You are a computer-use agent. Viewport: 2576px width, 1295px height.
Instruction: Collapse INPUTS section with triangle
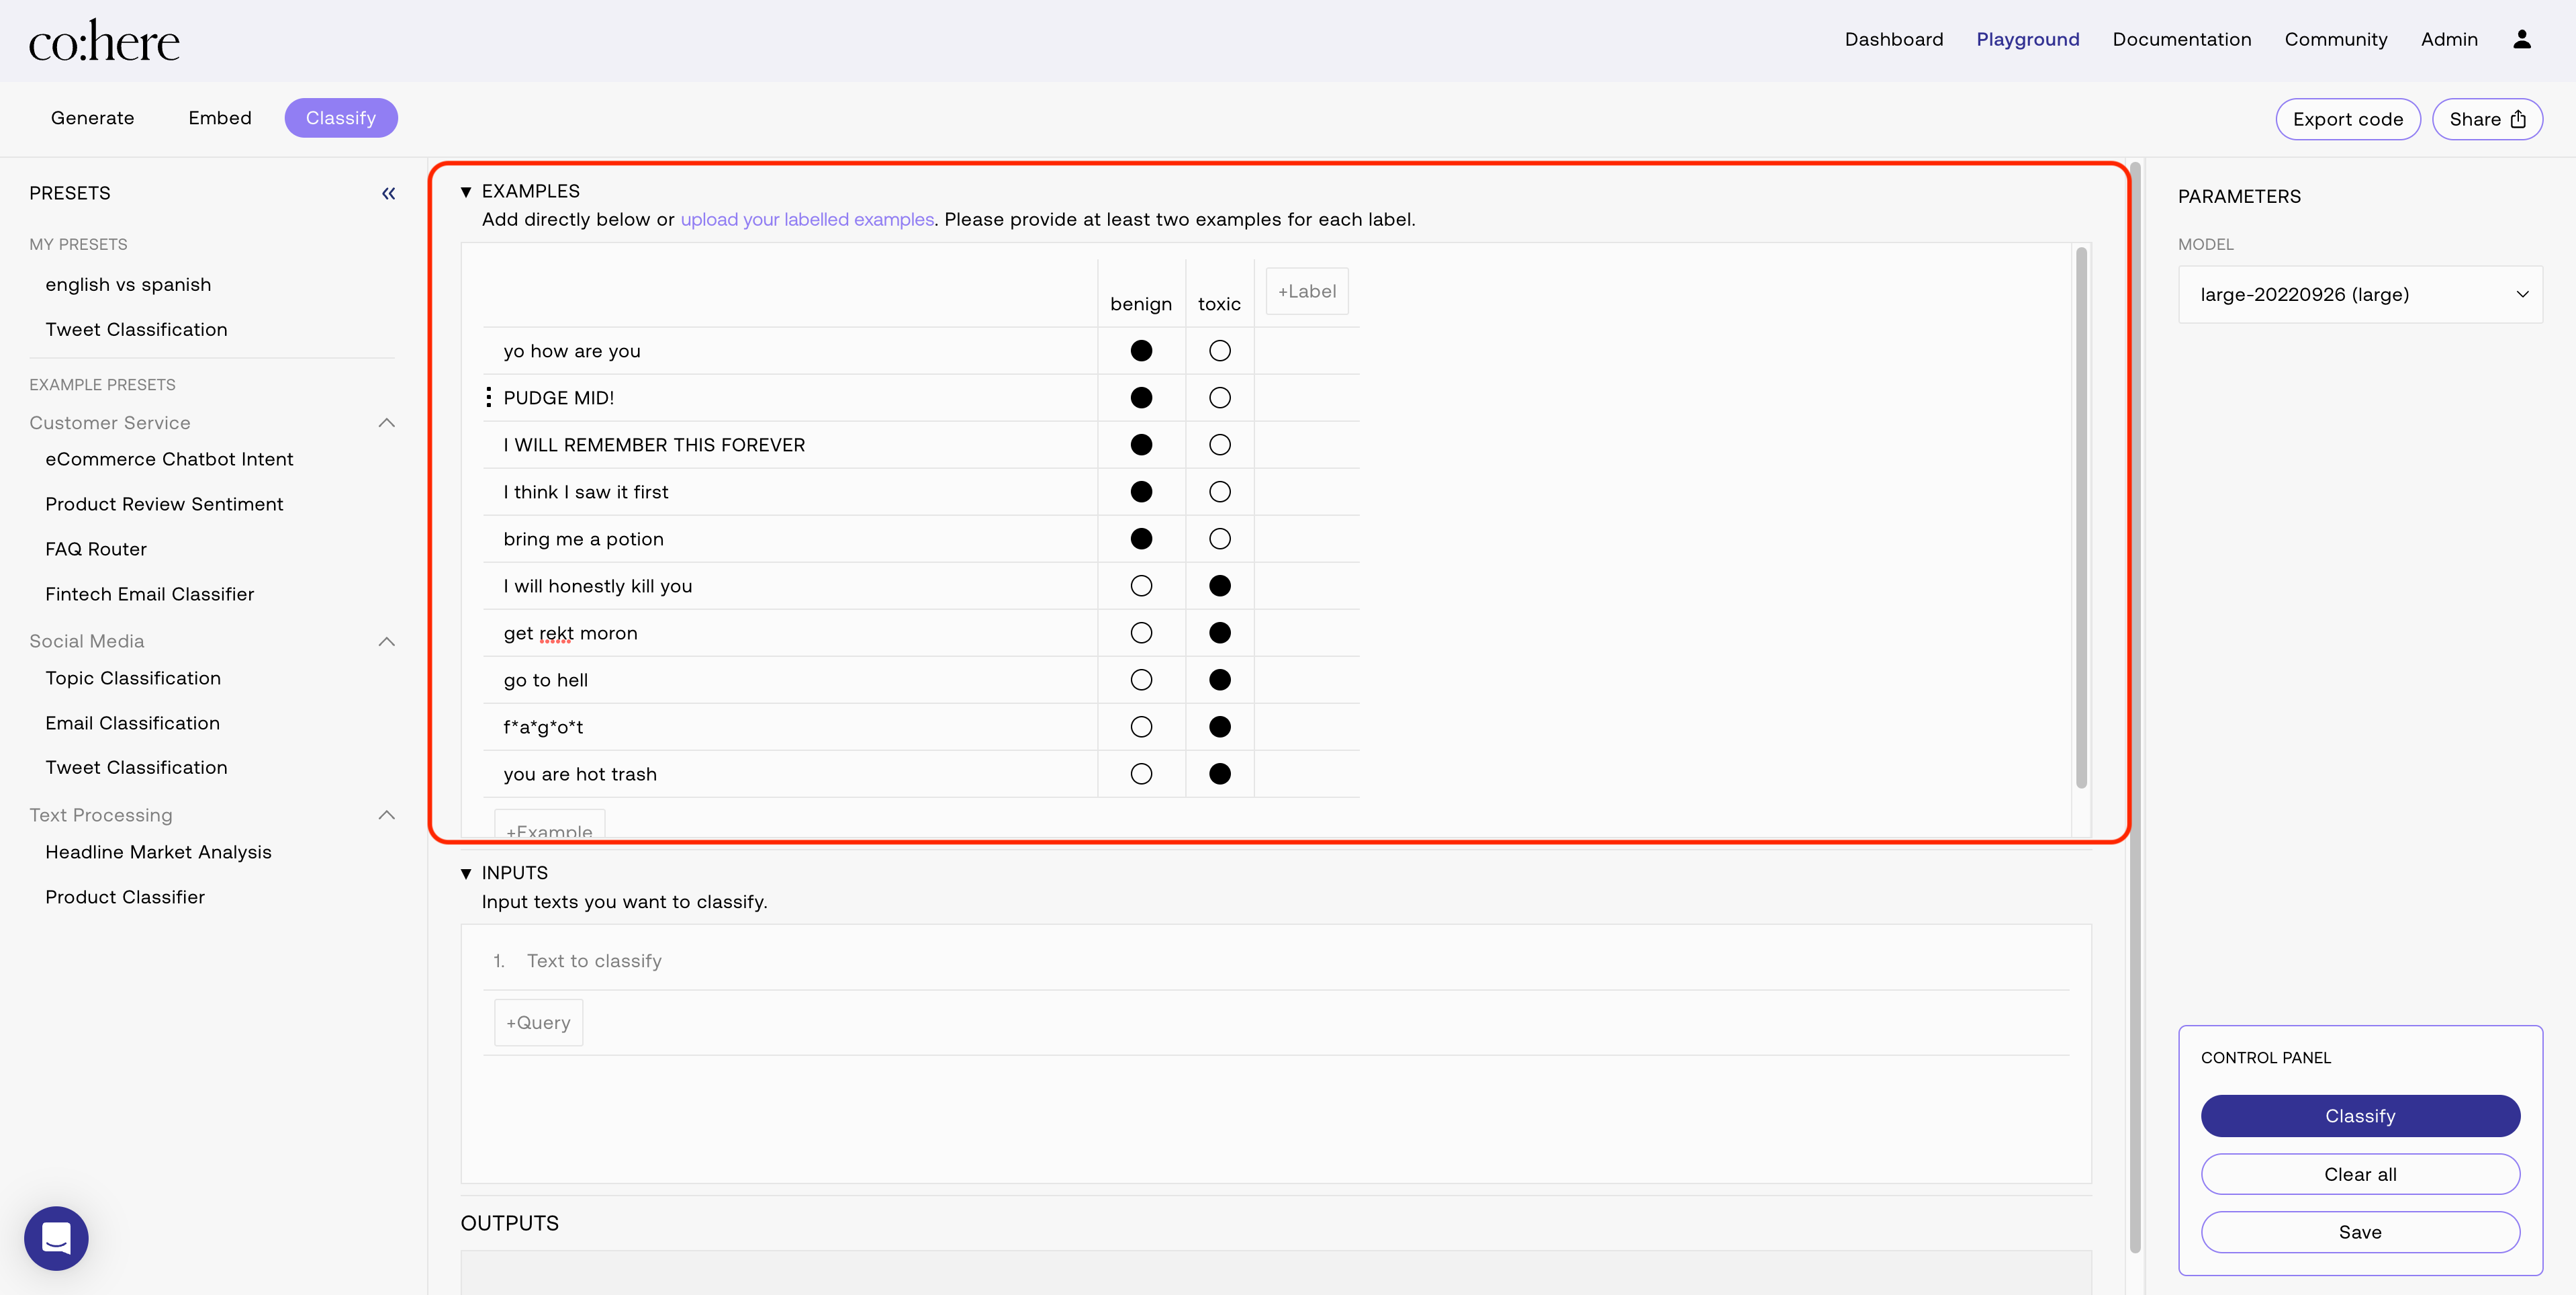466,873
